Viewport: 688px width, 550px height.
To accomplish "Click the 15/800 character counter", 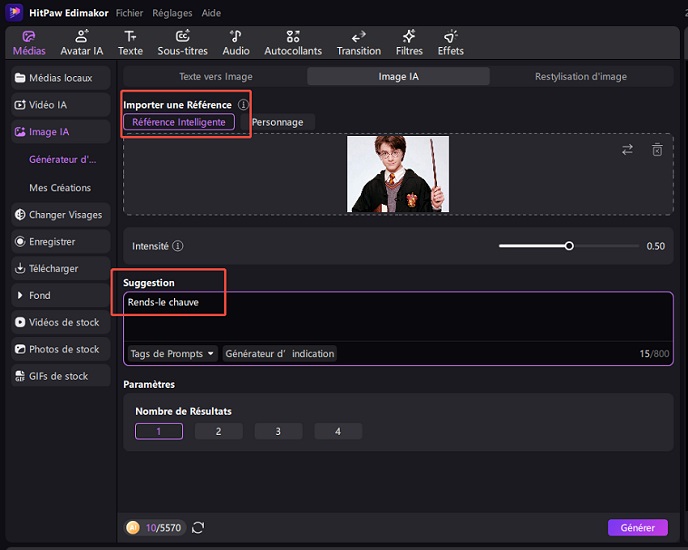I will 654,354.
